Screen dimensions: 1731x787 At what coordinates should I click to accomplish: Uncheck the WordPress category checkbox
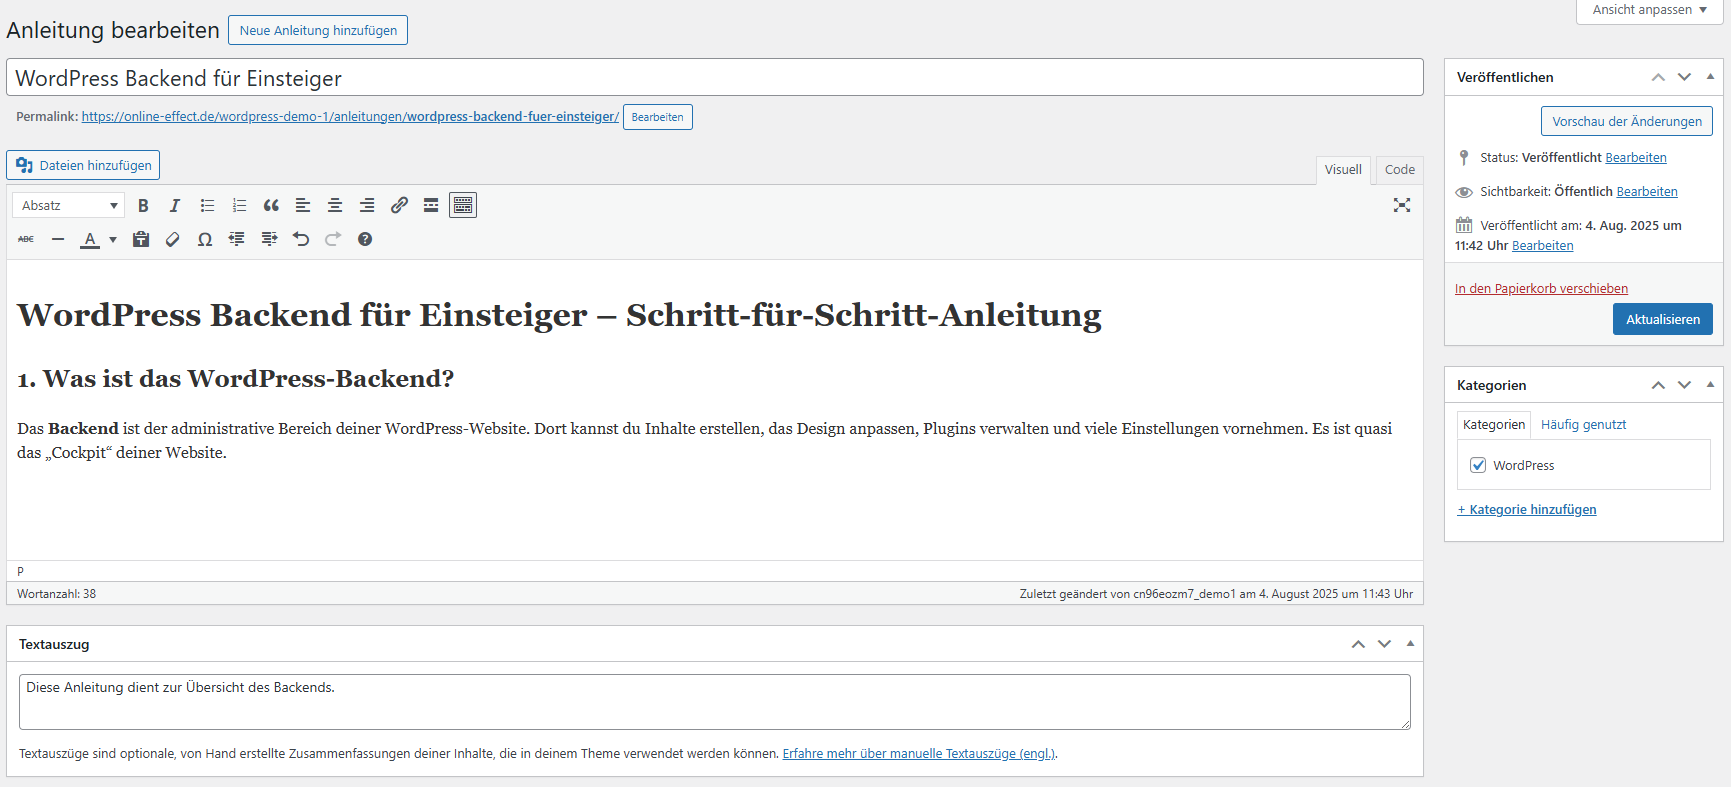pos(1478,465)
